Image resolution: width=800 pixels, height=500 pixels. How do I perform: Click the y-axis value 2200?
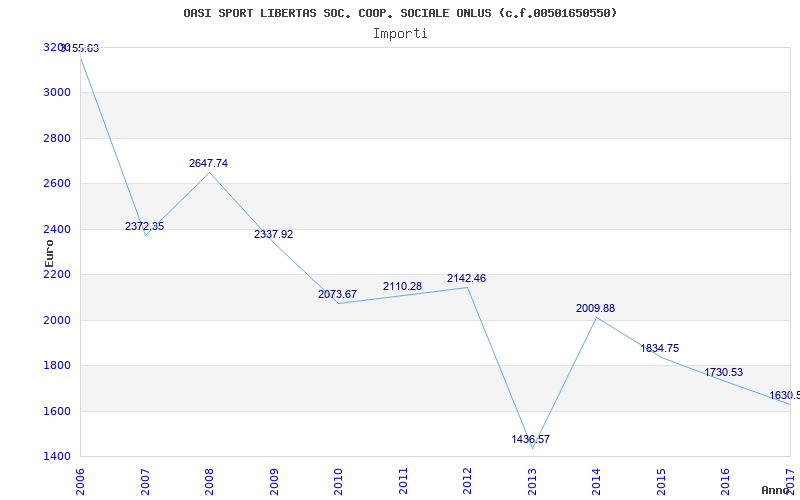[x=57, y=274]
